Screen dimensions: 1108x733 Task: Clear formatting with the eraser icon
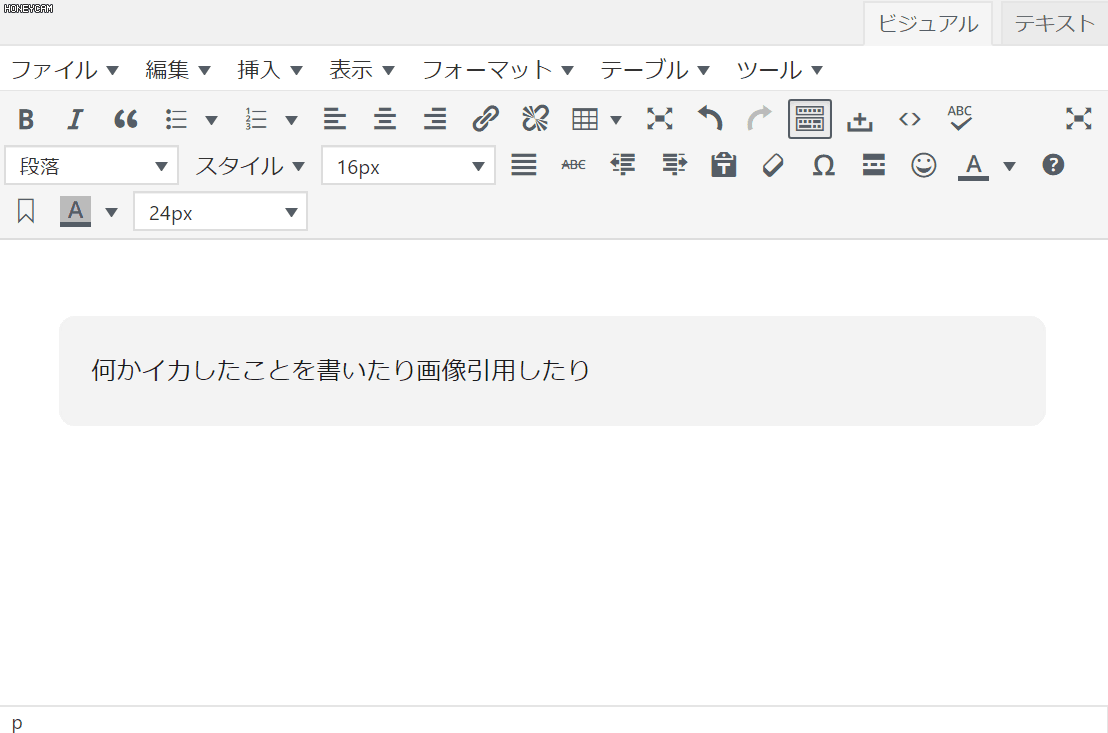coord(773,165)
